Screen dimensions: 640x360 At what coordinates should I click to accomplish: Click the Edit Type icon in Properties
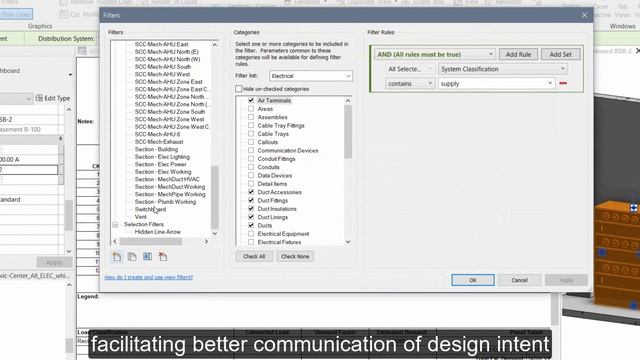click(x=39, y=98)
